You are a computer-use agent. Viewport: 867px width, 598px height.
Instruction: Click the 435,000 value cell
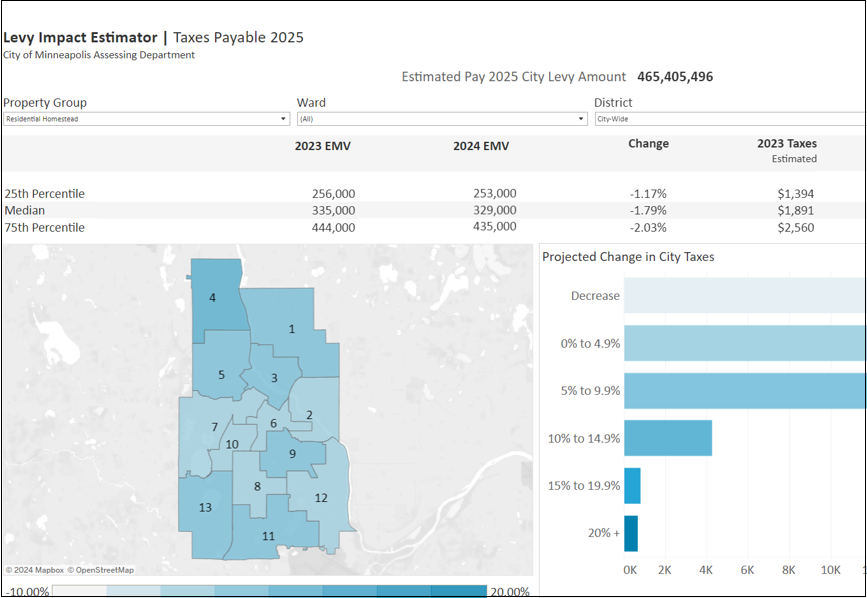(495, 227)
